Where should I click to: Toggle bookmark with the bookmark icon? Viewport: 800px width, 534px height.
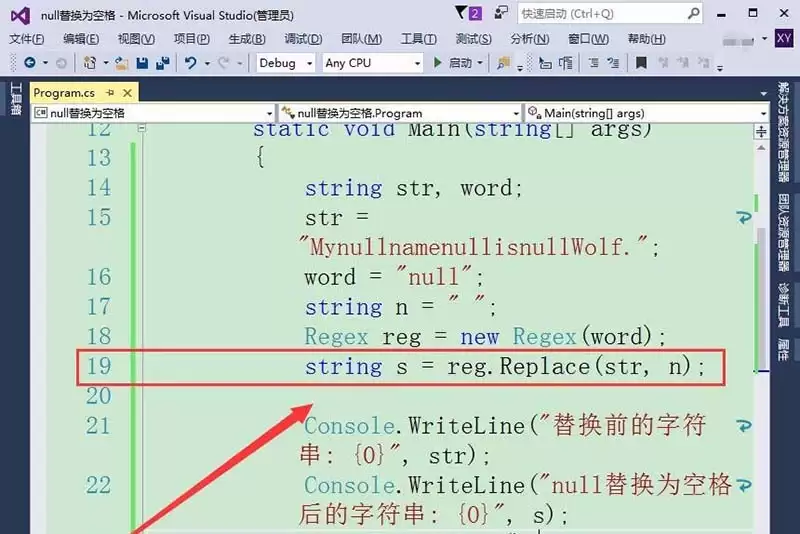641,63
